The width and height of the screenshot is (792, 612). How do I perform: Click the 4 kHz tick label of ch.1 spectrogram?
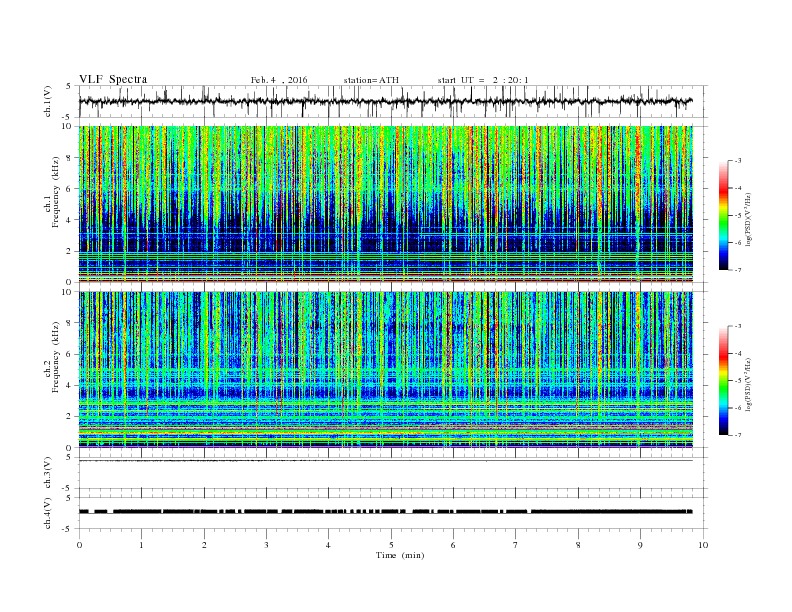[70, 220]
